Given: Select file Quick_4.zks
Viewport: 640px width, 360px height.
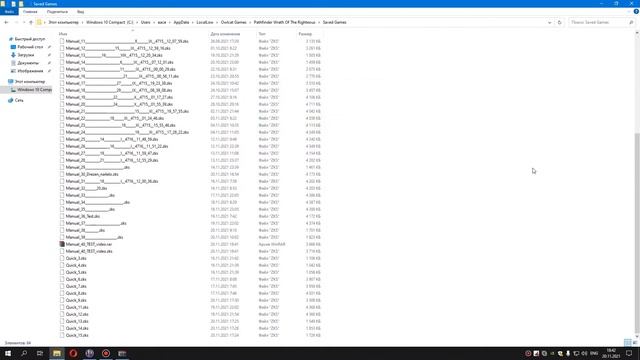Looking at the screenshot, I should [76, 265].
